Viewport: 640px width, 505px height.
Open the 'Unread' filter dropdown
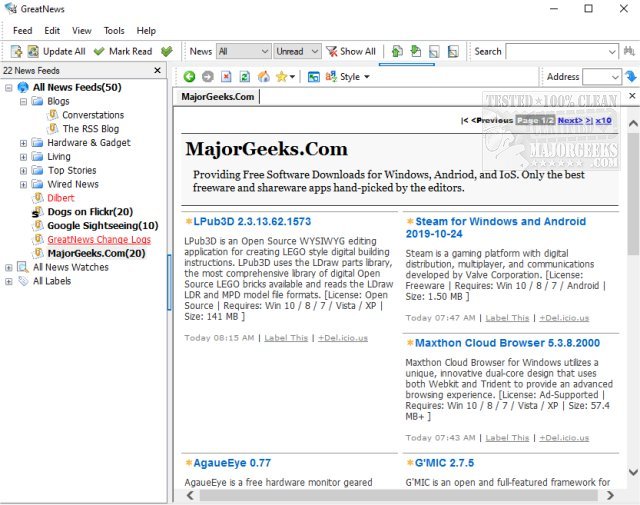click(x=297, y=51)
